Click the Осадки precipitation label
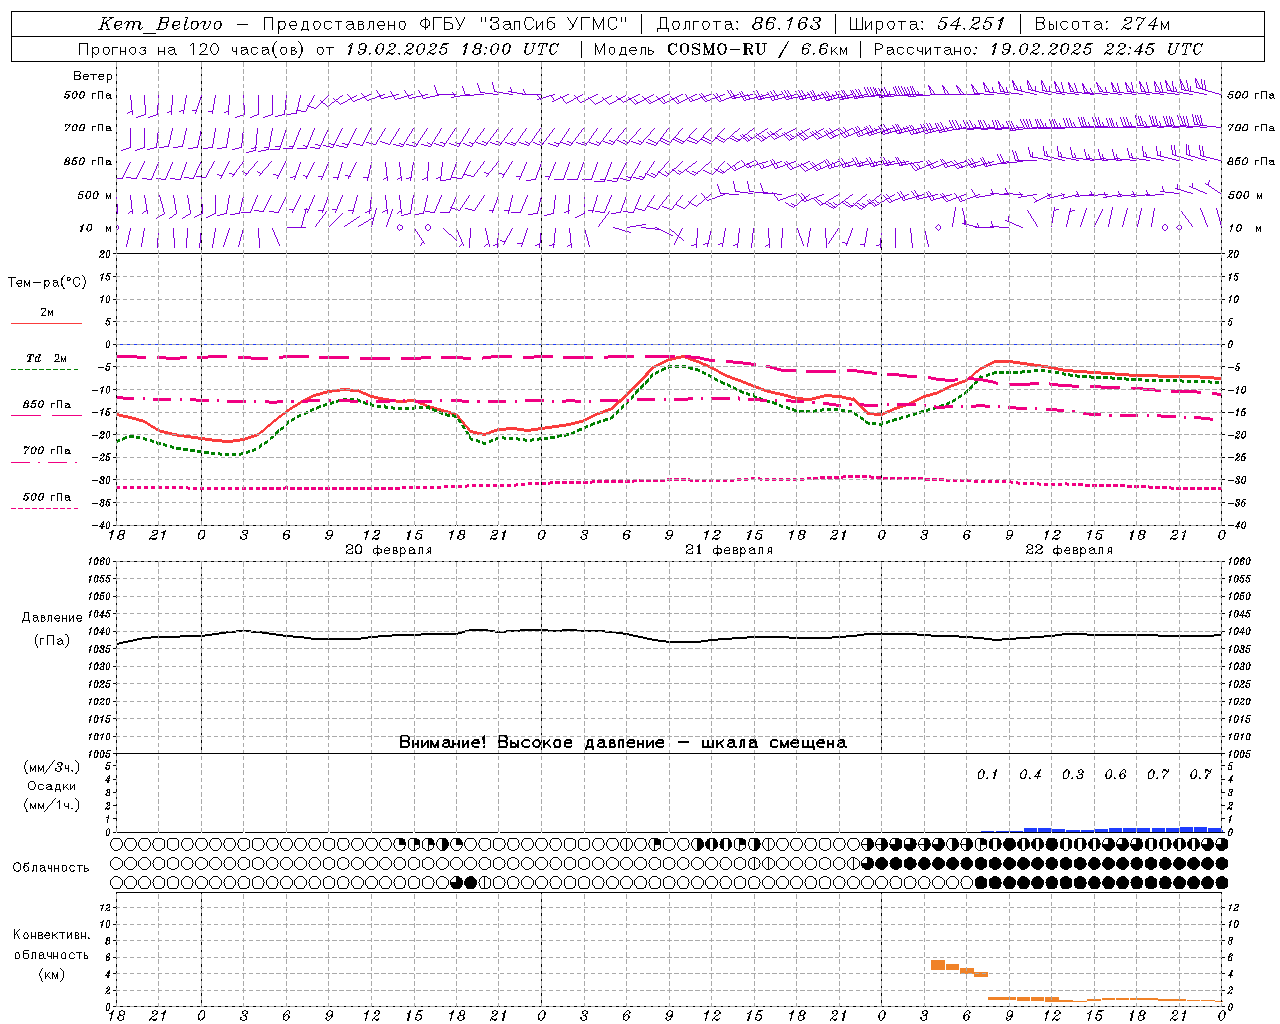1280x1024 pixels. 52,786
